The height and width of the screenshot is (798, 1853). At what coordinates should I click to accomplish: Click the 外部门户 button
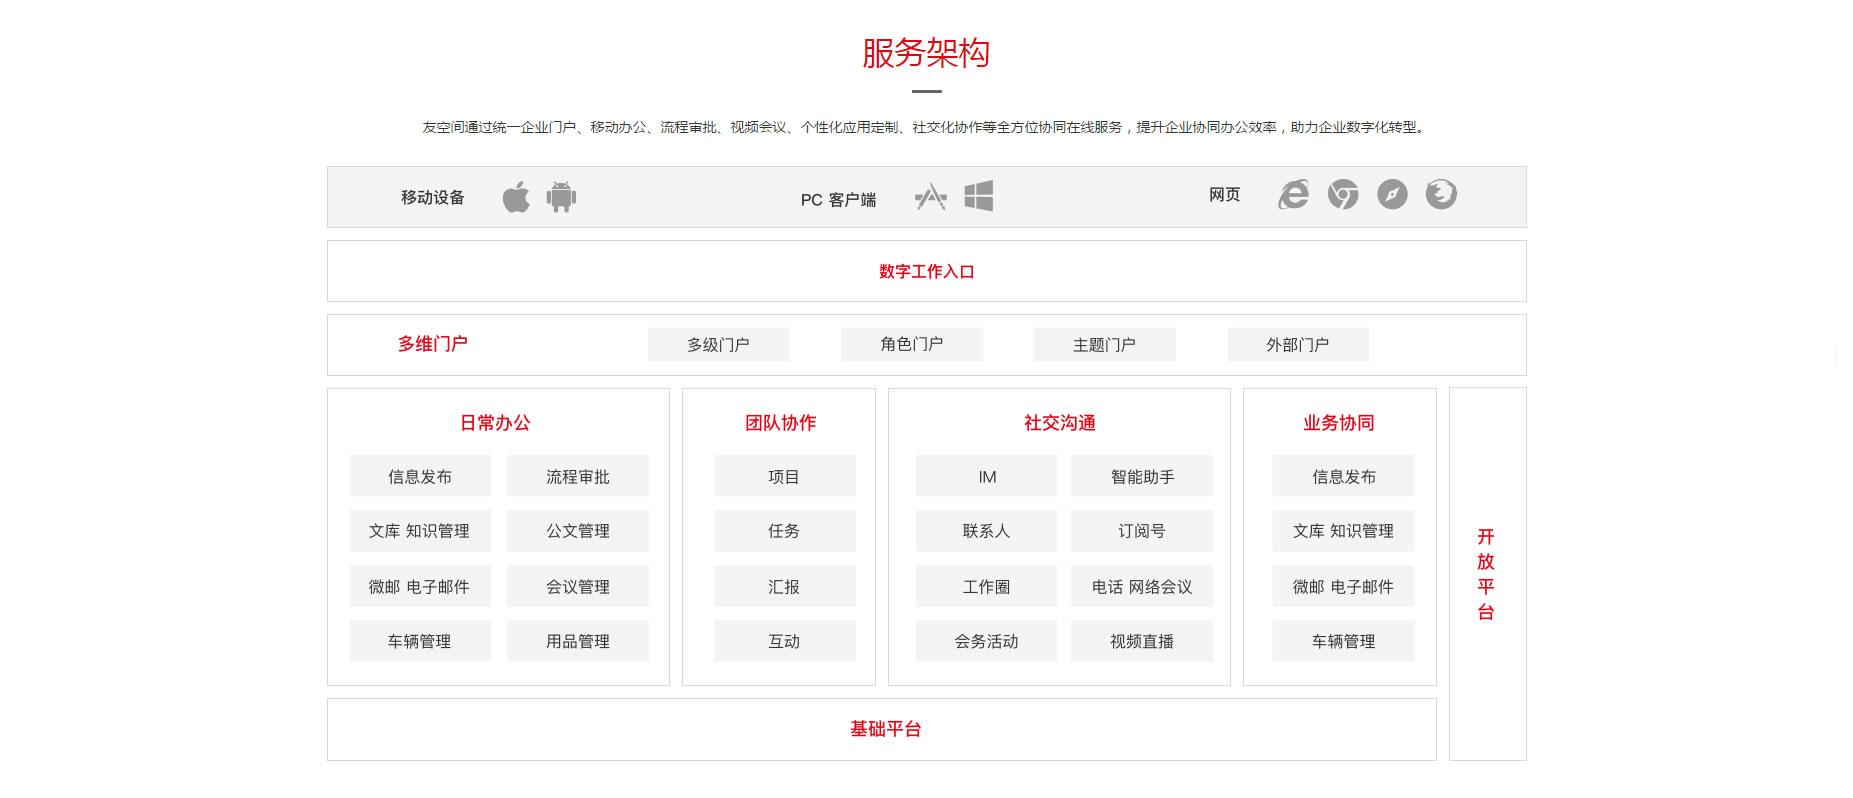tap(1297, 345)
